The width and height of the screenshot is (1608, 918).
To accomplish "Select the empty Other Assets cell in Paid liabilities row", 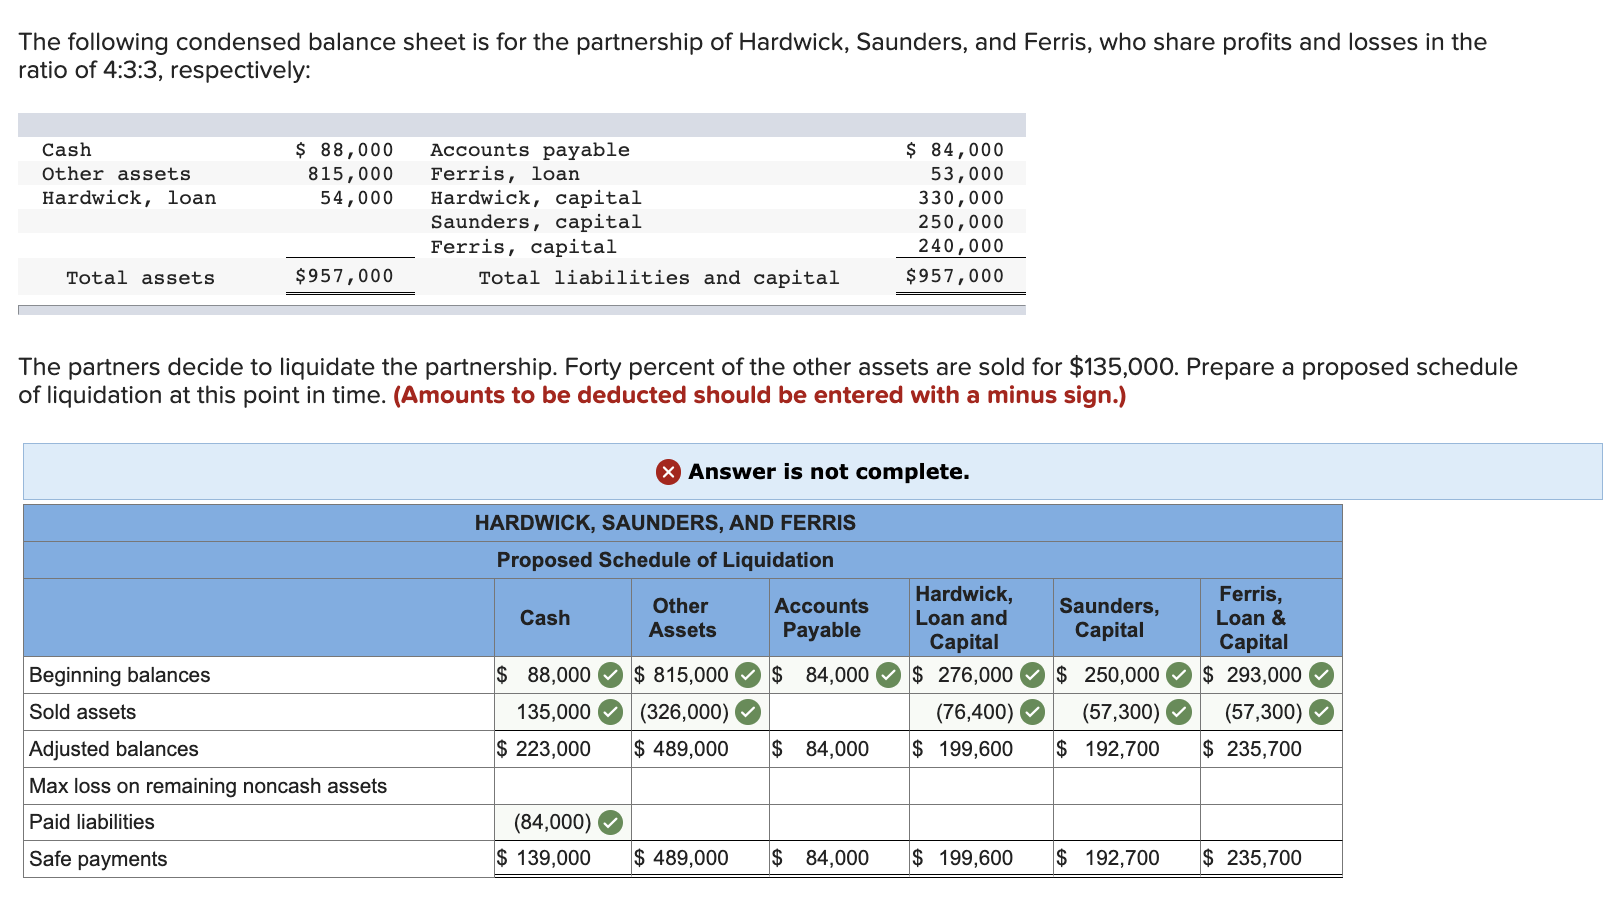I will (x=699, y=822).
